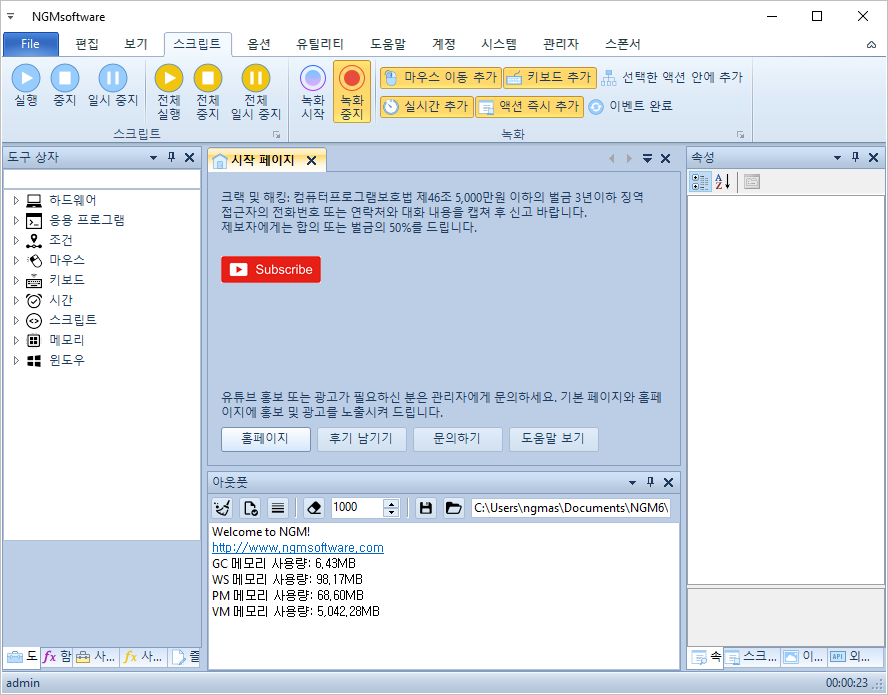
Task: Click 선택한 액션 안에 추가
Action: (672, 78)
